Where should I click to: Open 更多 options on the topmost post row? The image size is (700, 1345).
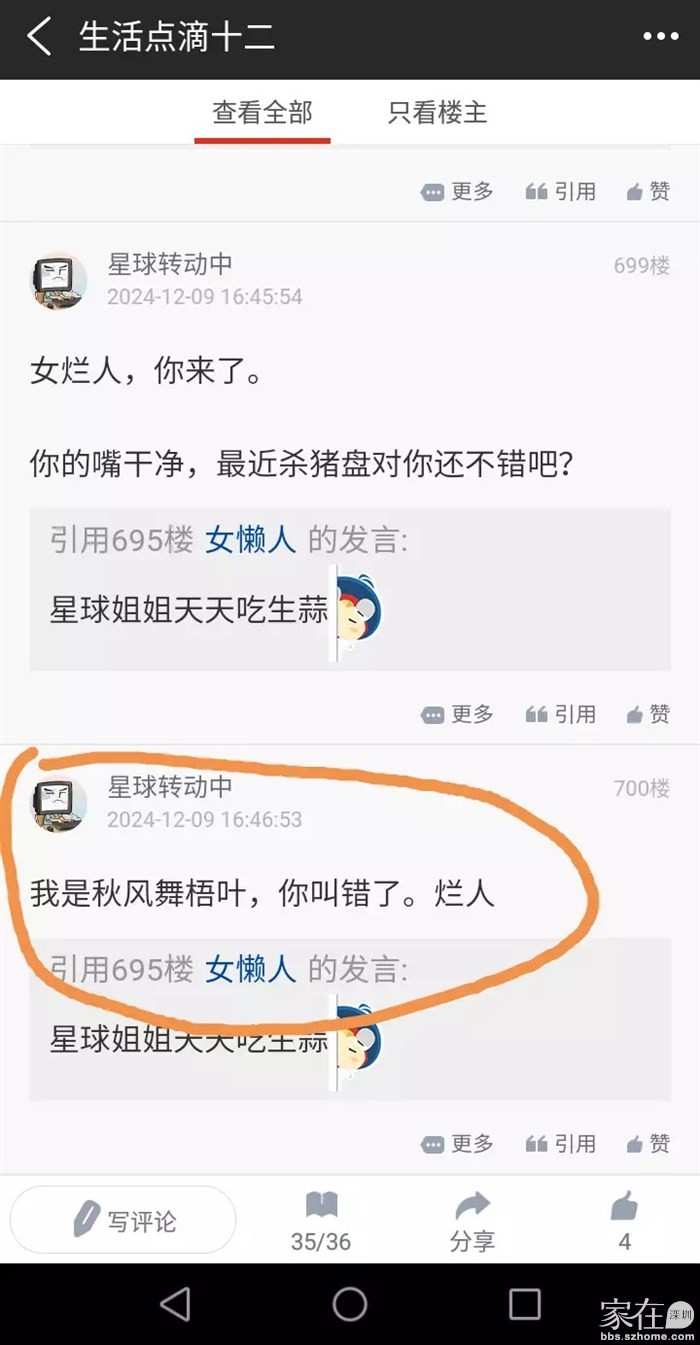[457, 191]
